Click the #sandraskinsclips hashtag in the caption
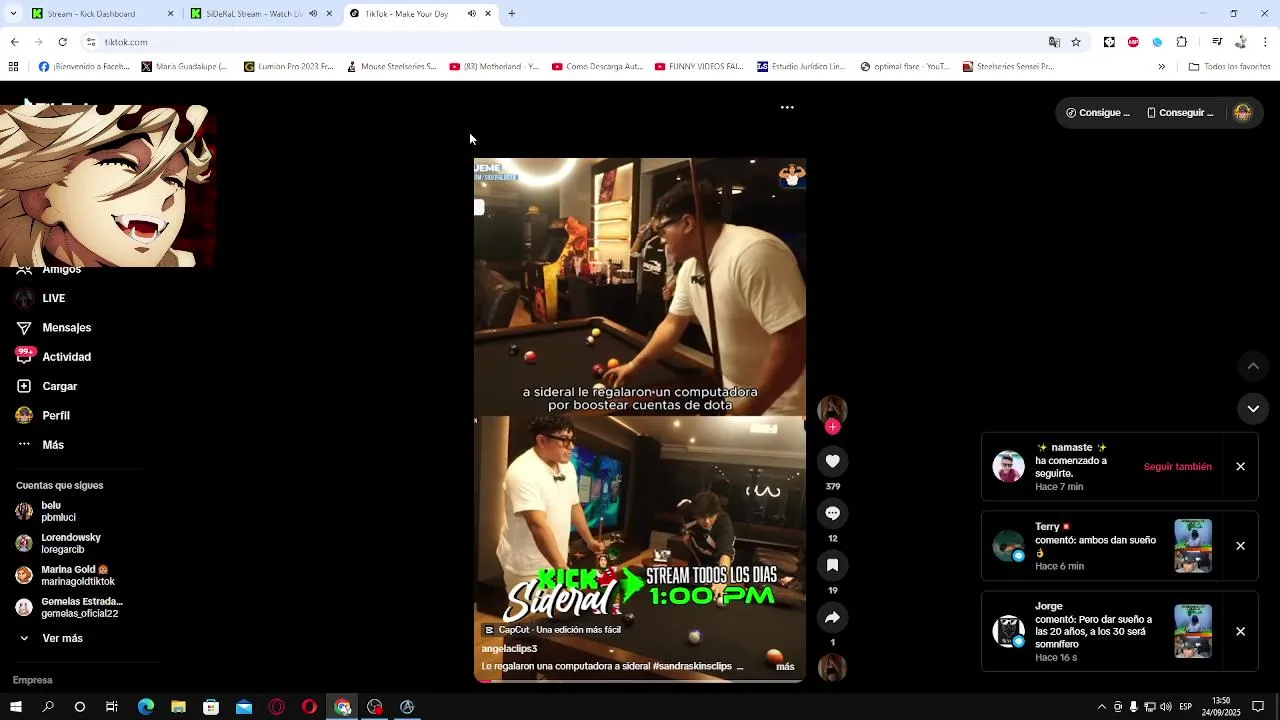The height and width of the screenshot is (720, 1280). [692, 667]
